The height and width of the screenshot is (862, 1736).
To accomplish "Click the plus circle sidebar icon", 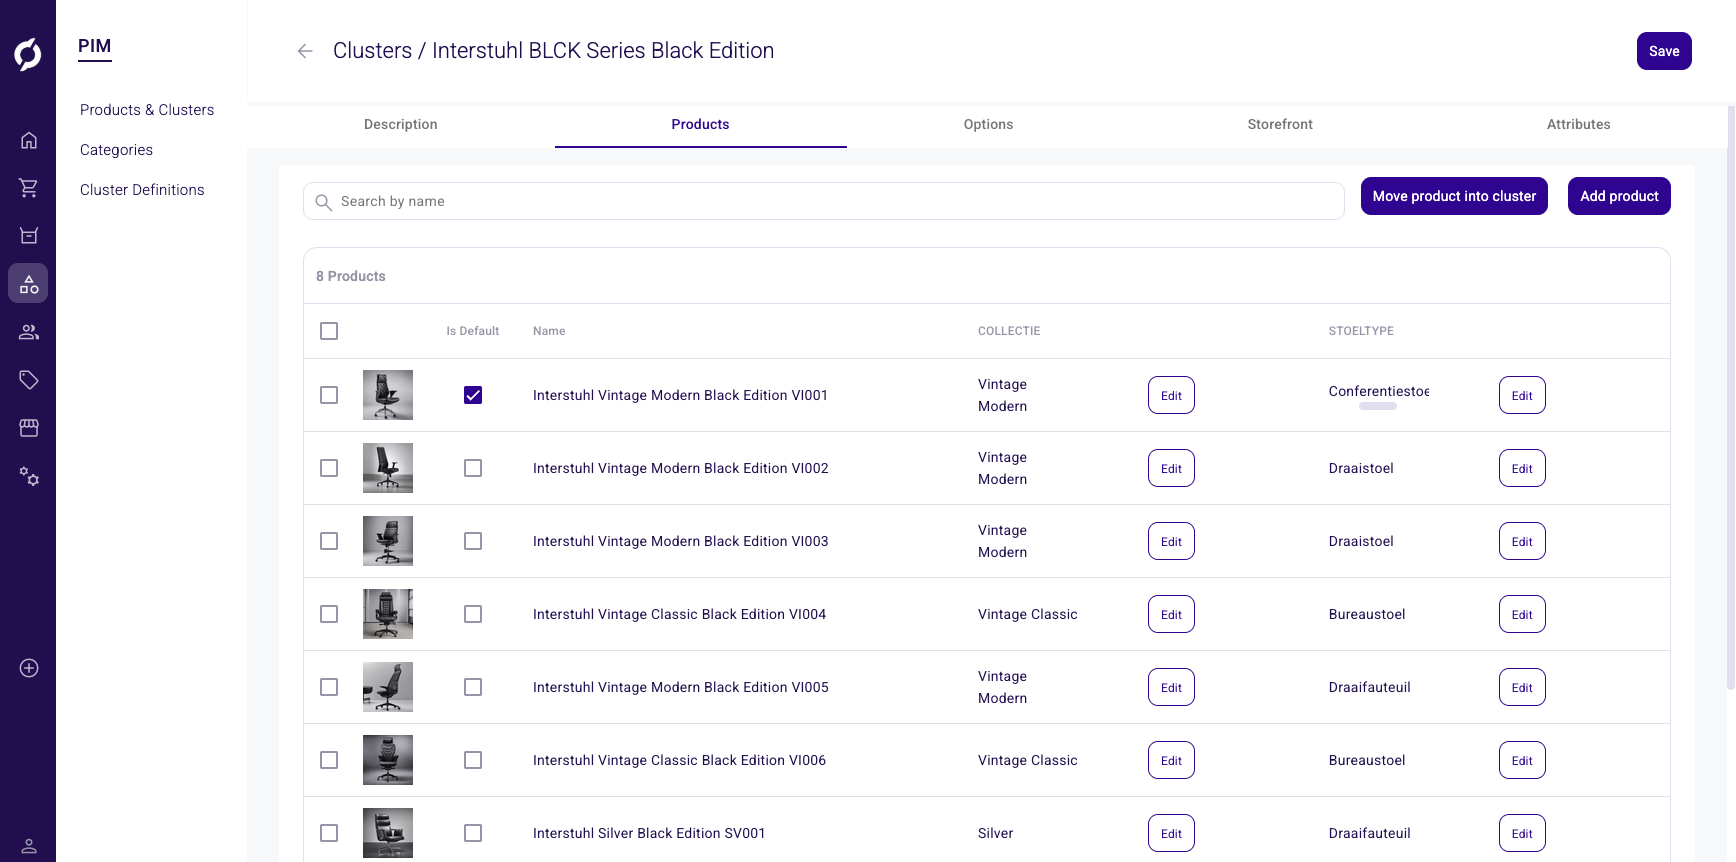I will pos(29,668).
